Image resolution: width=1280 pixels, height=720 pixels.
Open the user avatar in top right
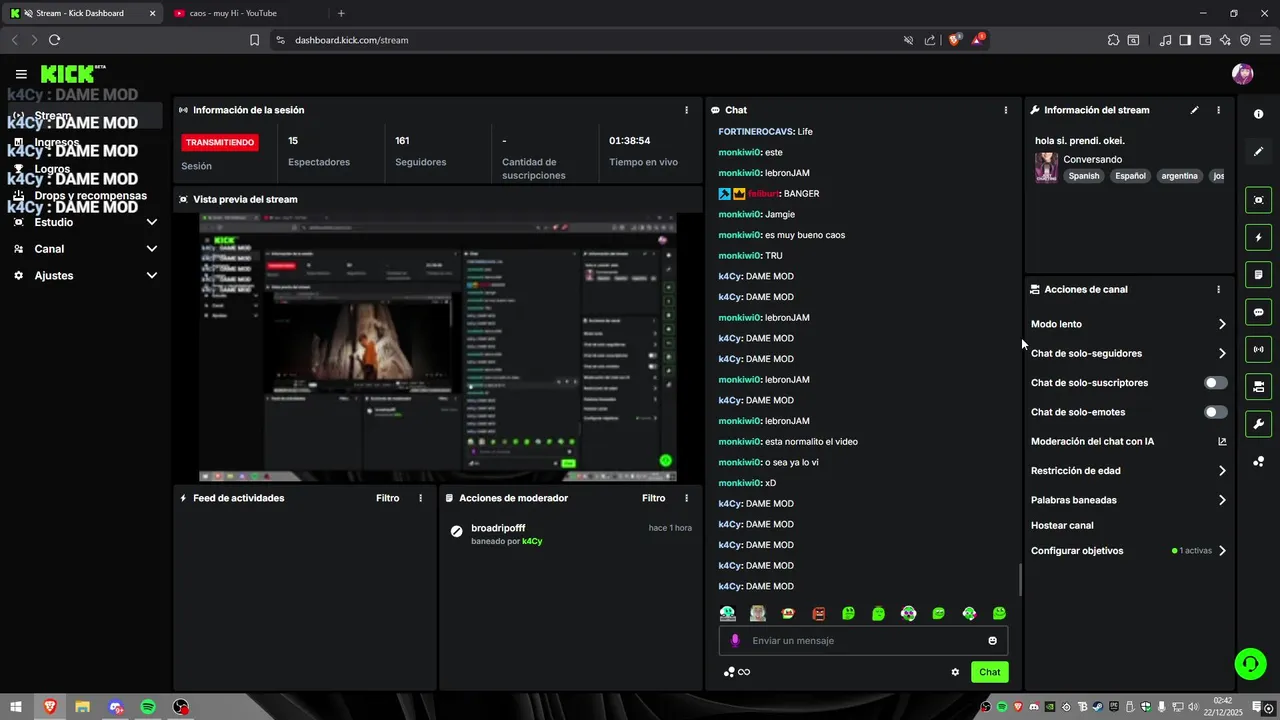(1242, 74)
